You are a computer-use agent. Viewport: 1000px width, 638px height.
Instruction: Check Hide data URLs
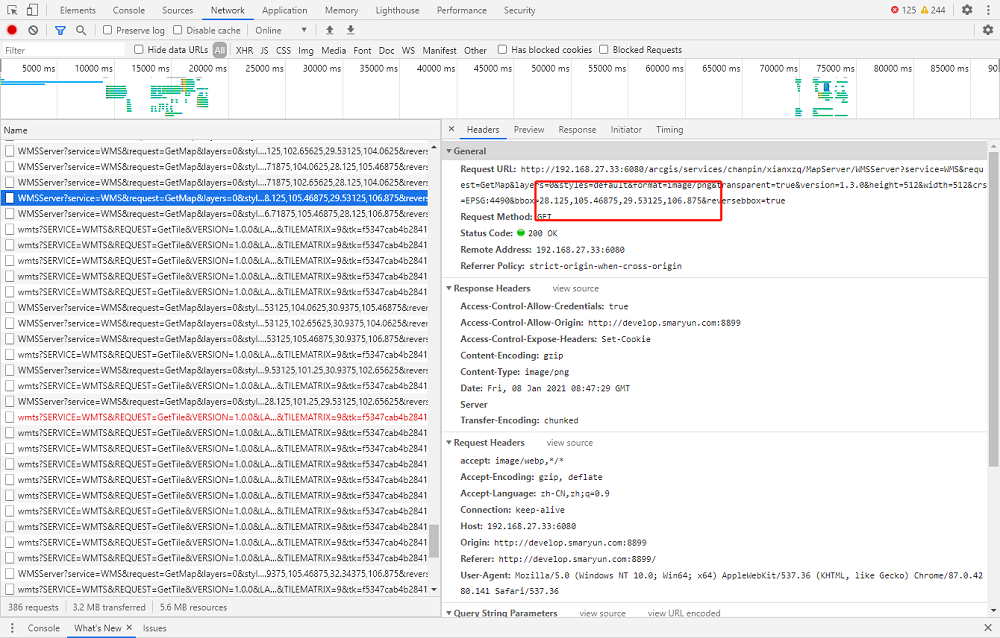pos(138,50)
